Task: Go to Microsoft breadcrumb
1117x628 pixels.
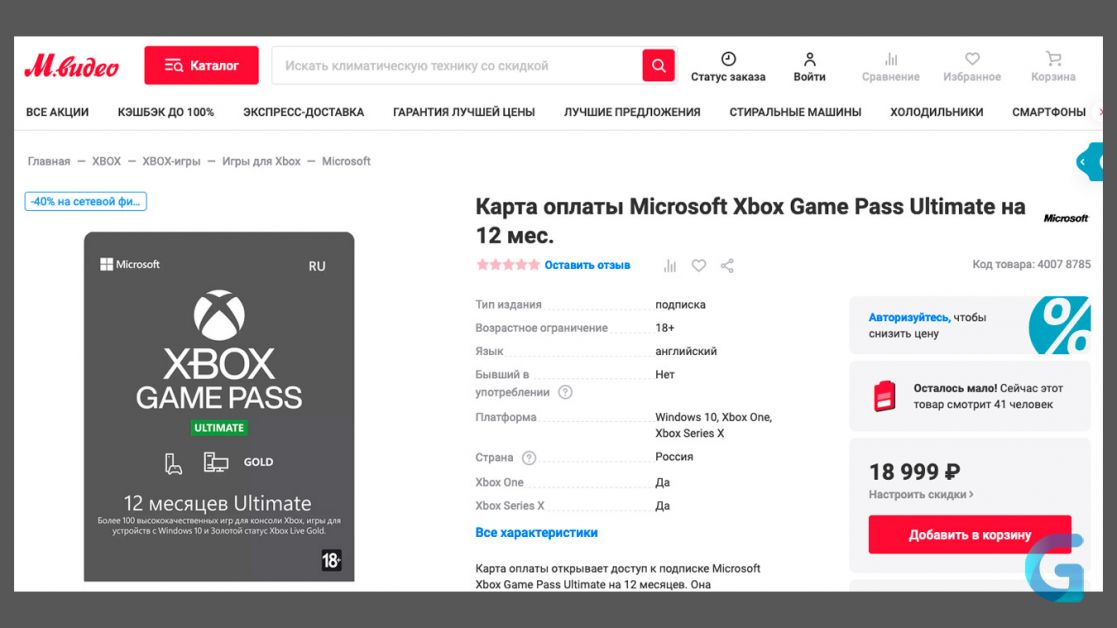Action: [346, 161]
